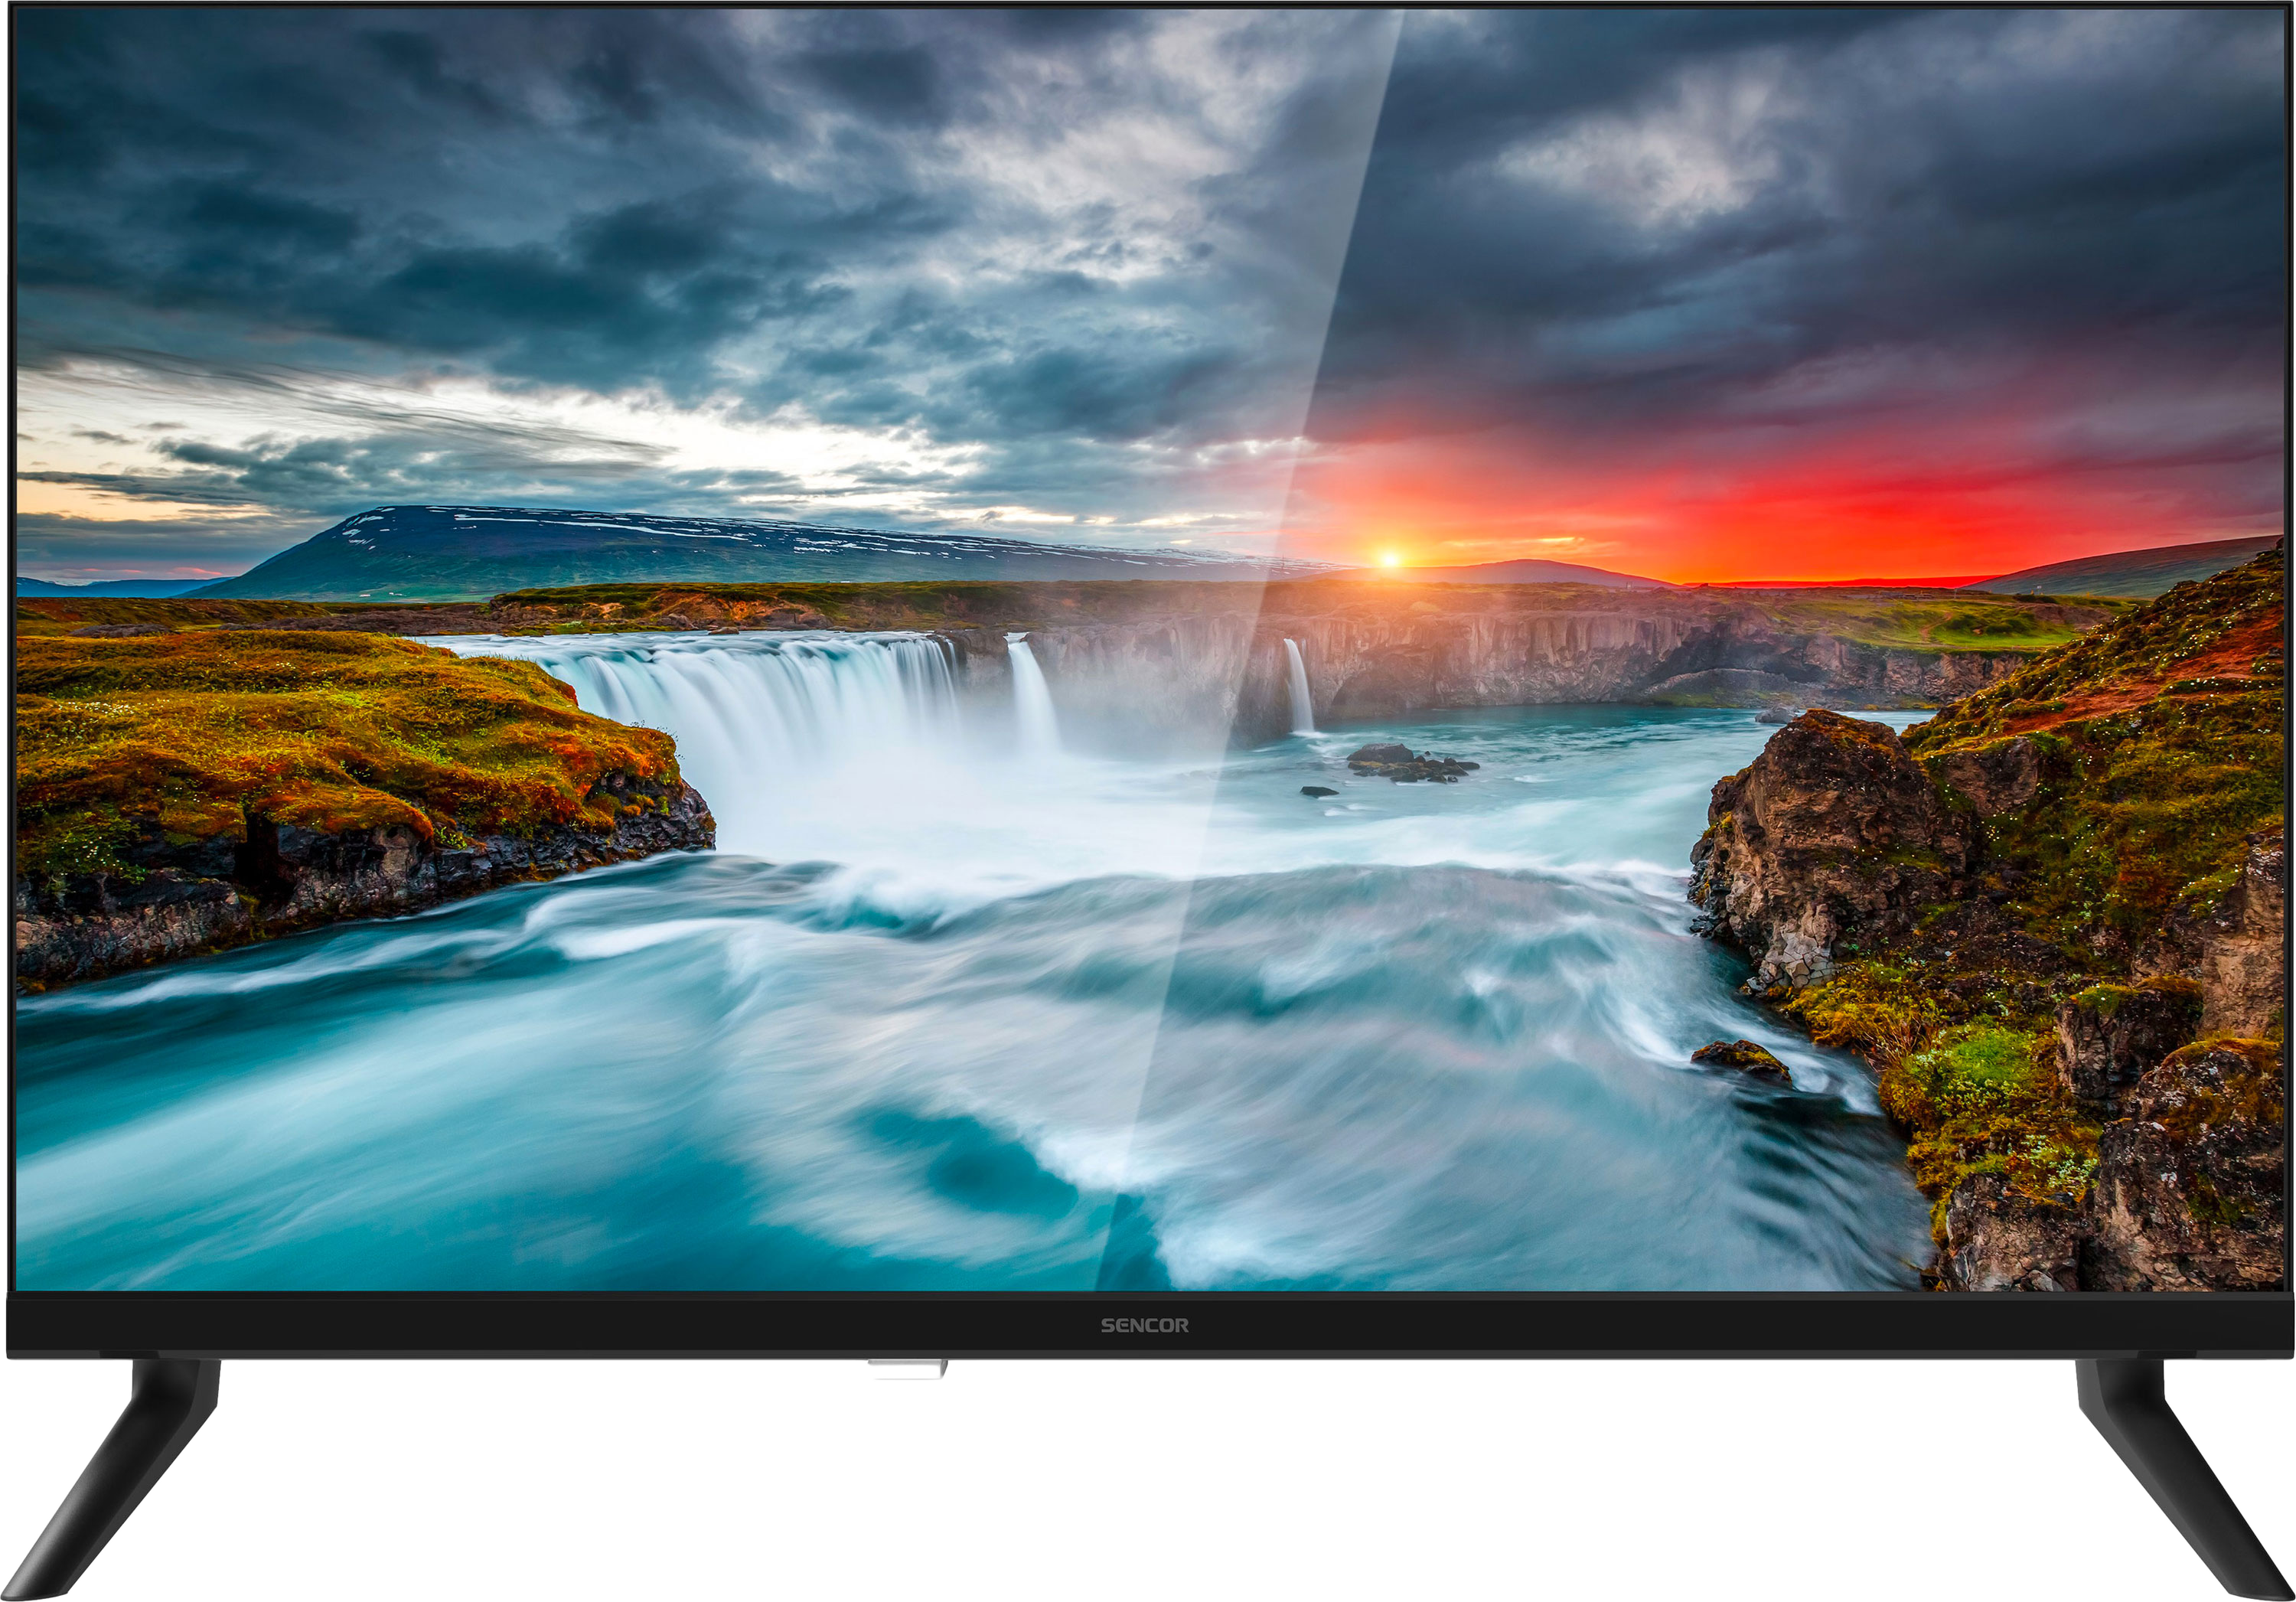Click the SENCOR logo on the bezel
This screenshot has height=1602, width=2296.
(1144, 1326)
